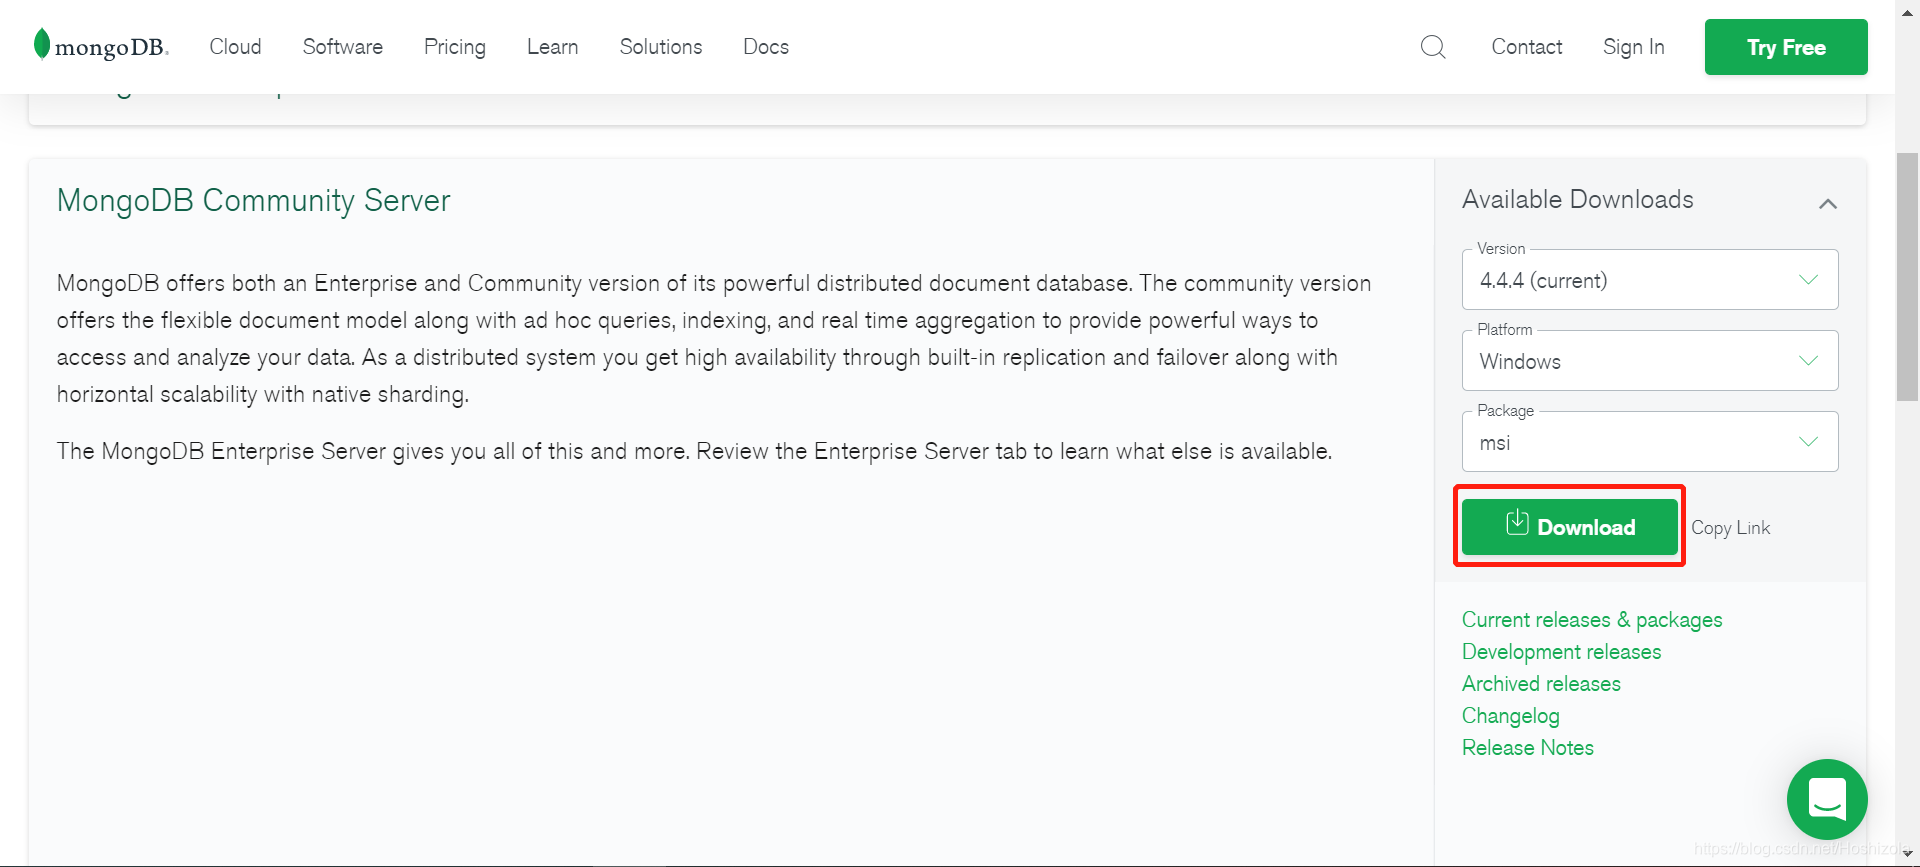Viewport: 1920px width, 867px height.
Task: Open the Cloud menu
Action: point(235,47)
